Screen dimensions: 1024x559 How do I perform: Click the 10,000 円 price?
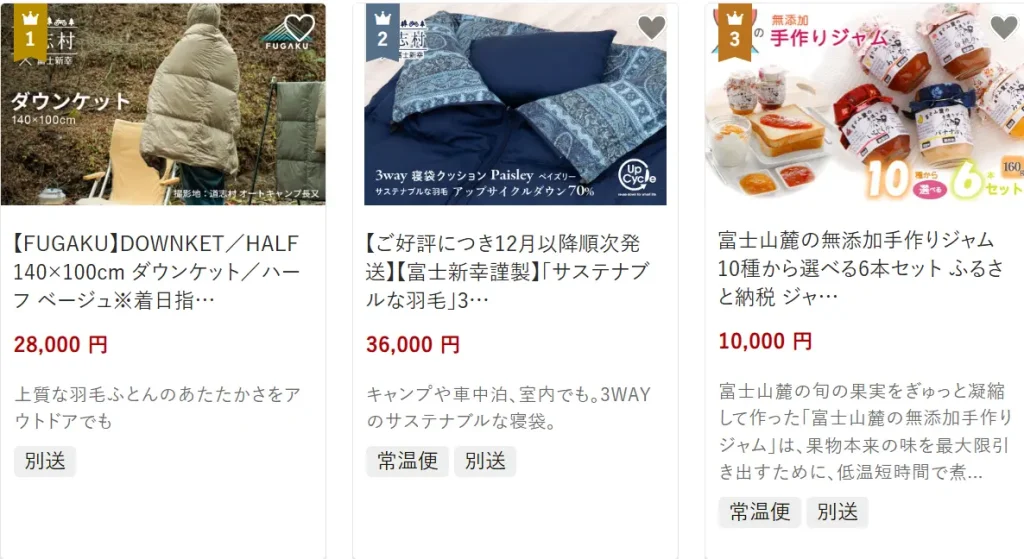[765, 341]
